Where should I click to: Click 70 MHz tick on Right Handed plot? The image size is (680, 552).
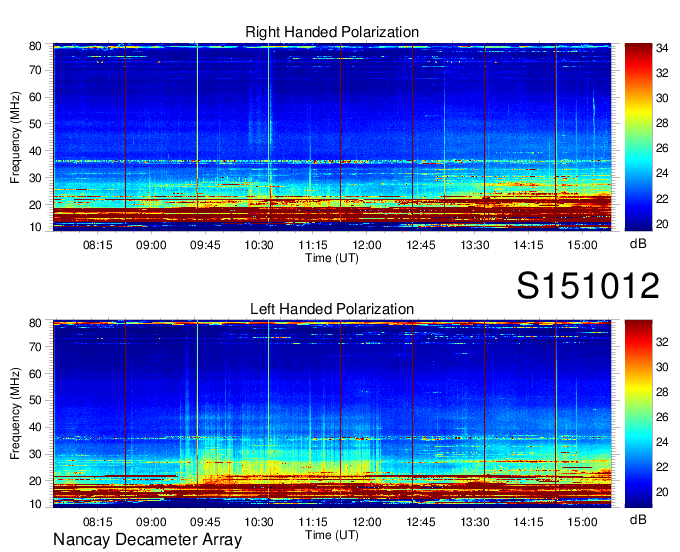(x=35, y=70)
